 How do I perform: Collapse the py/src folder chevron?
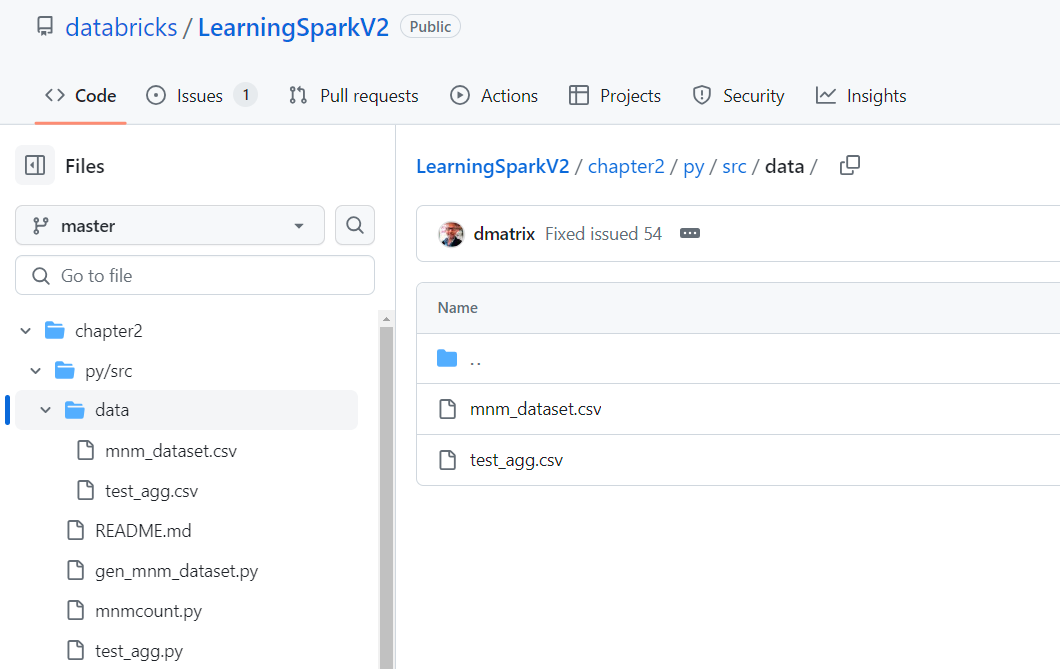[36, 370]
